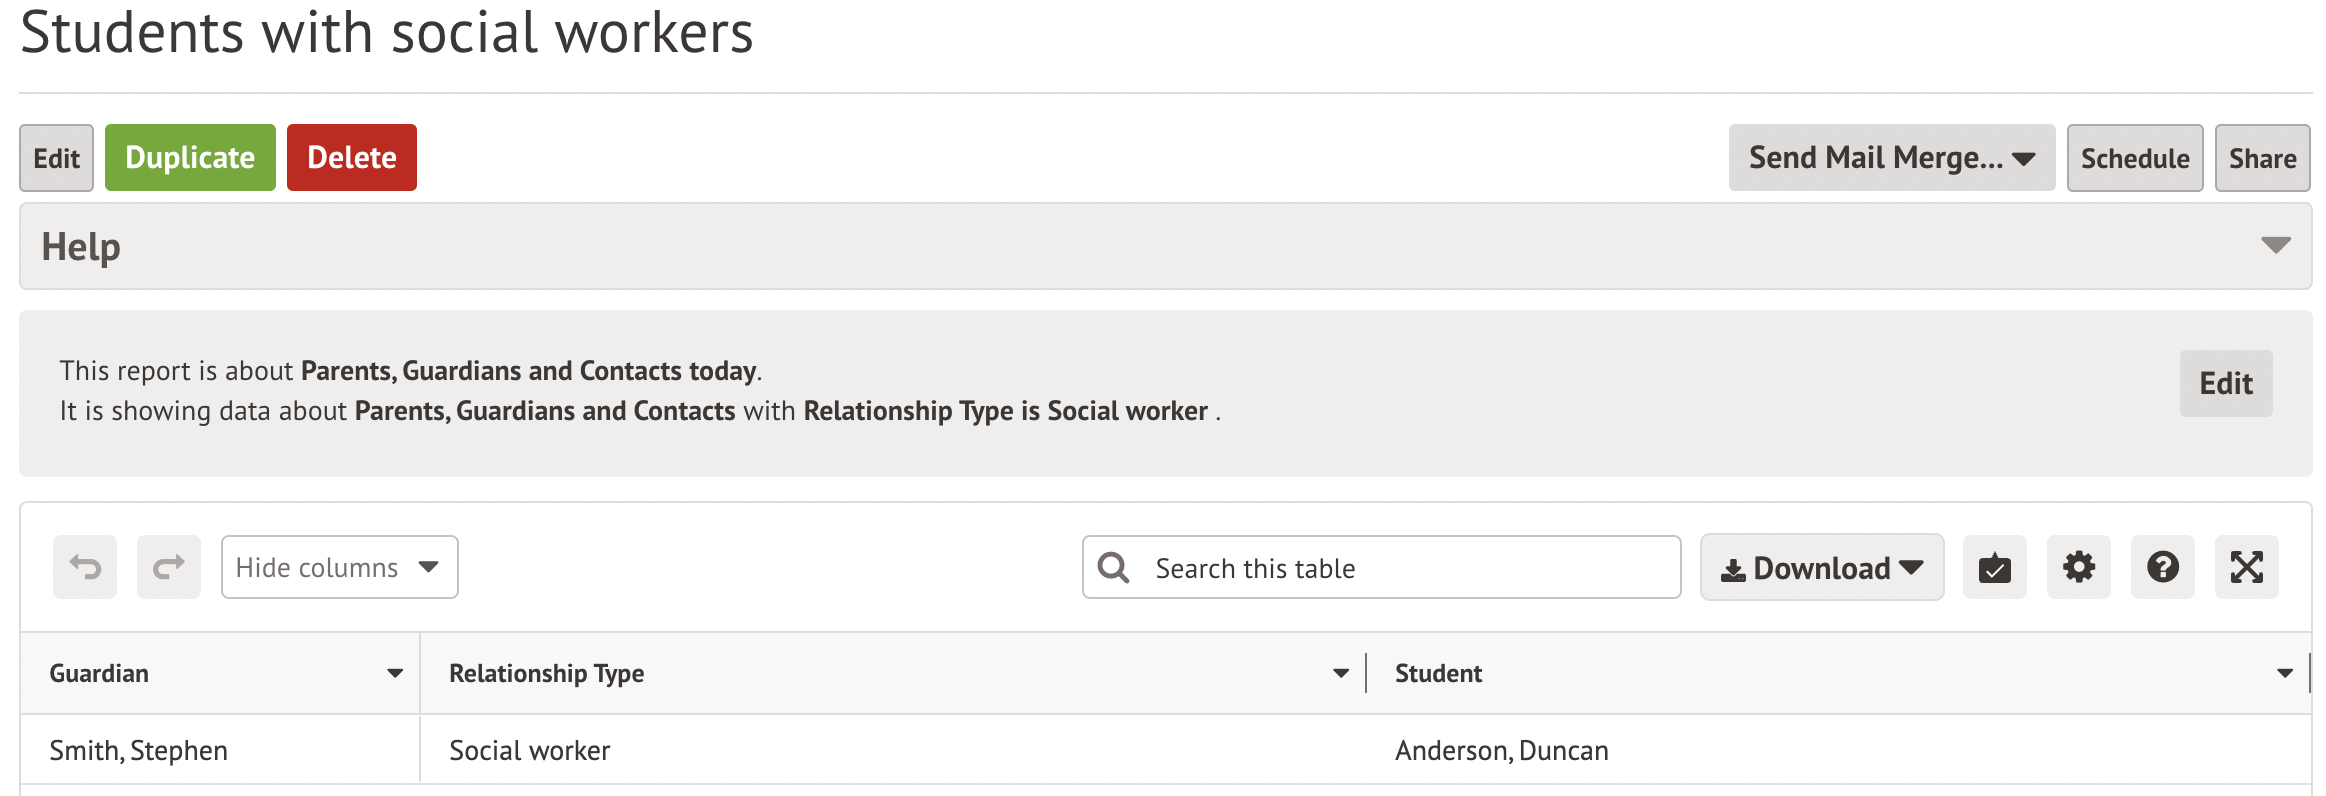Open Send Mail Merge dropdown
2326x796 pixels.
pos(1891,158)
